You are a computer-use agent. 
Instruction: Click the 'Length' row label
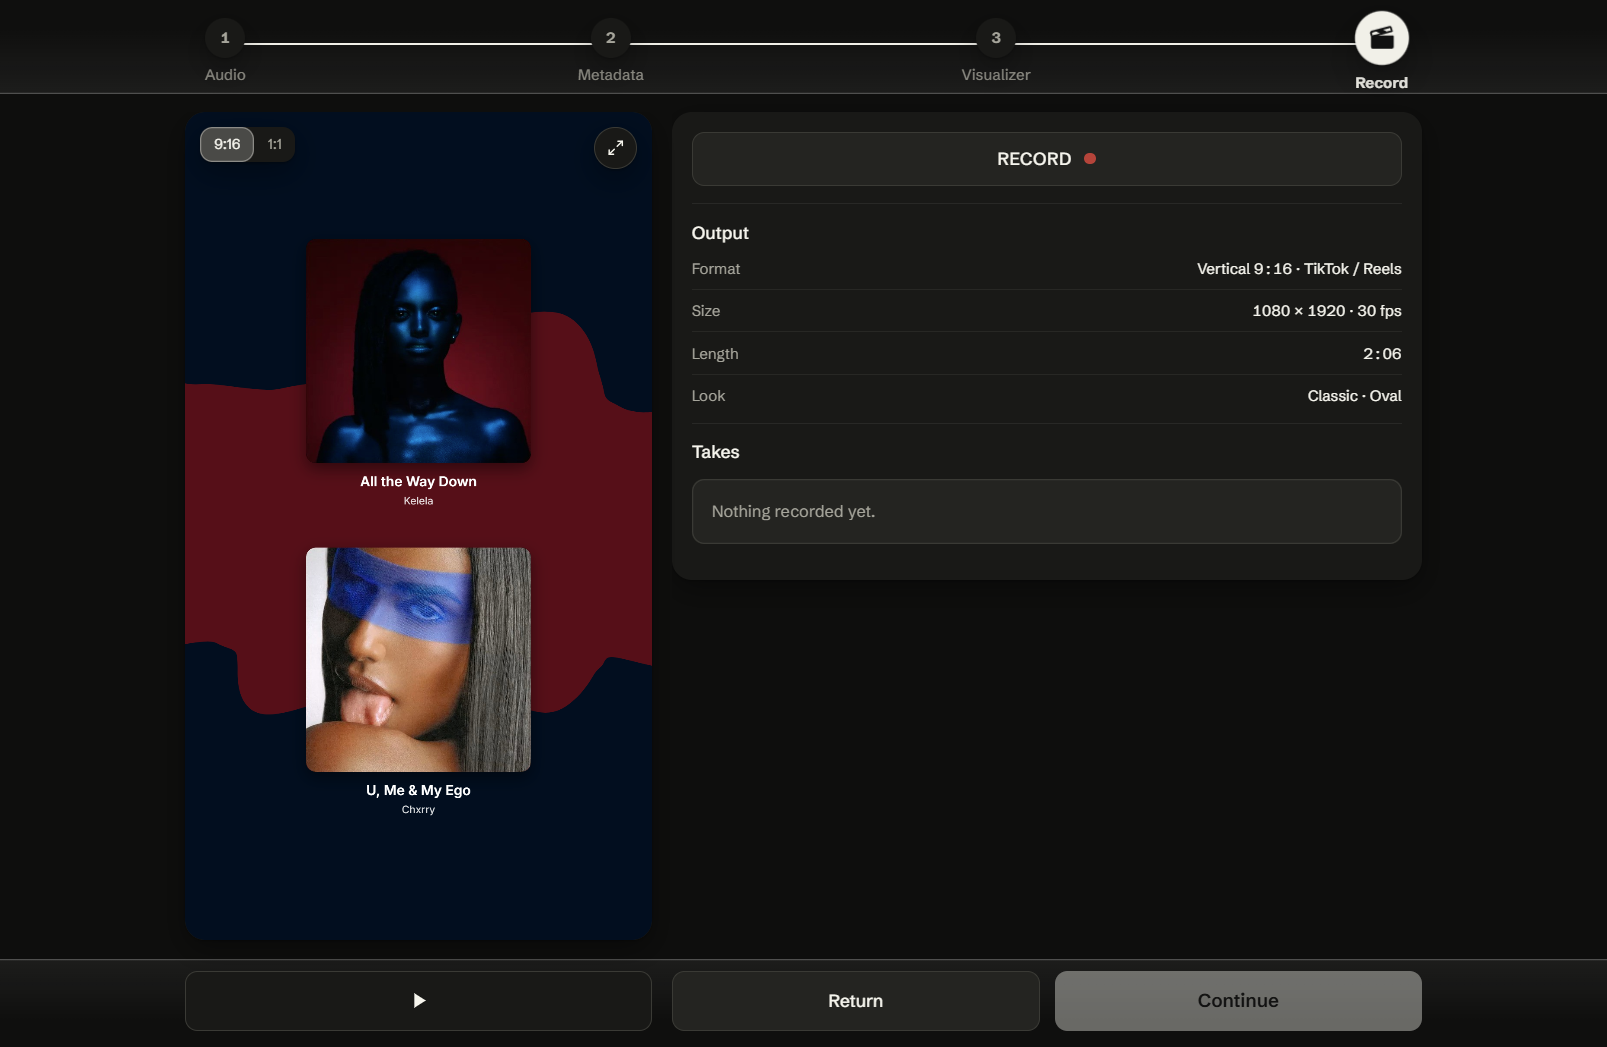coord(715,354)
